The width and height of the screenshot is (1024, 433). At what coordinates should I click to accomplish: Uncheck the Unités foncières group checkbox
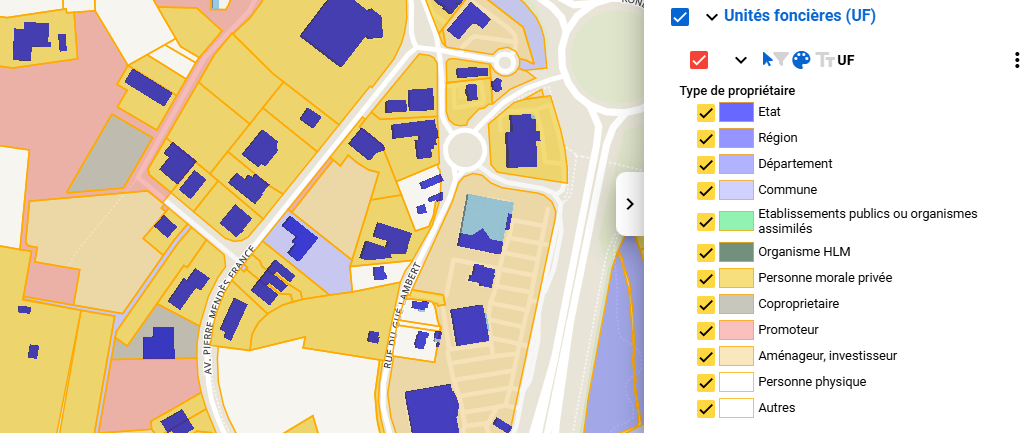[681, 17]
